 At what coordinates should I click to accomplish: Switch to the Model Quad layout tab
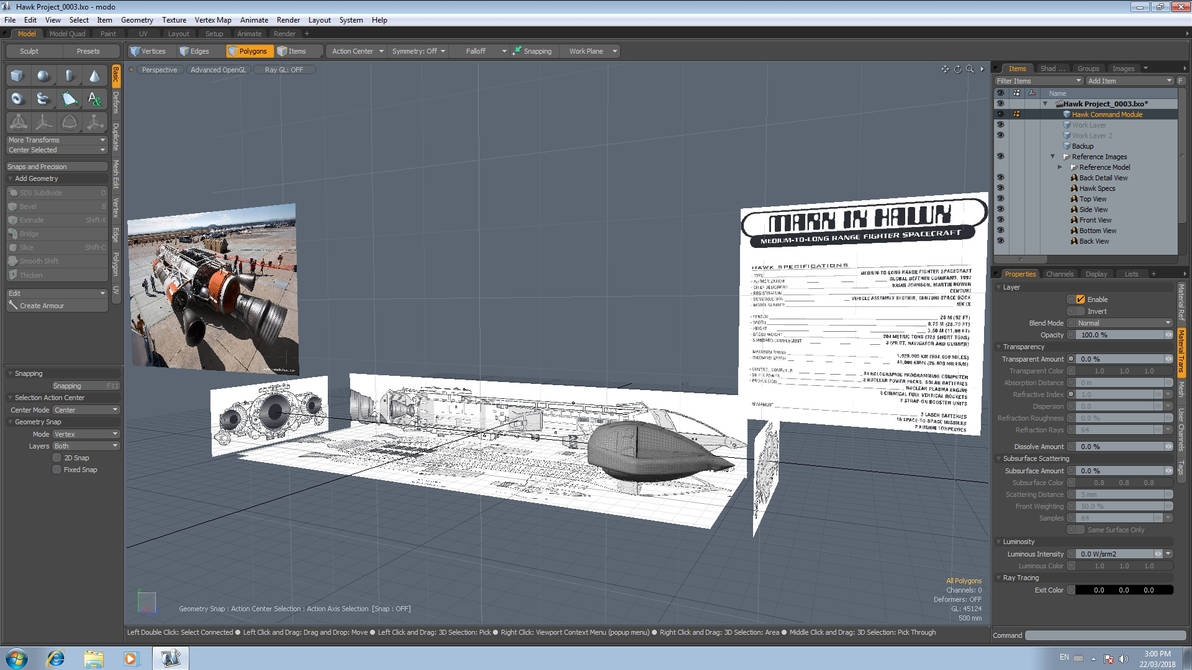(68, 33)
